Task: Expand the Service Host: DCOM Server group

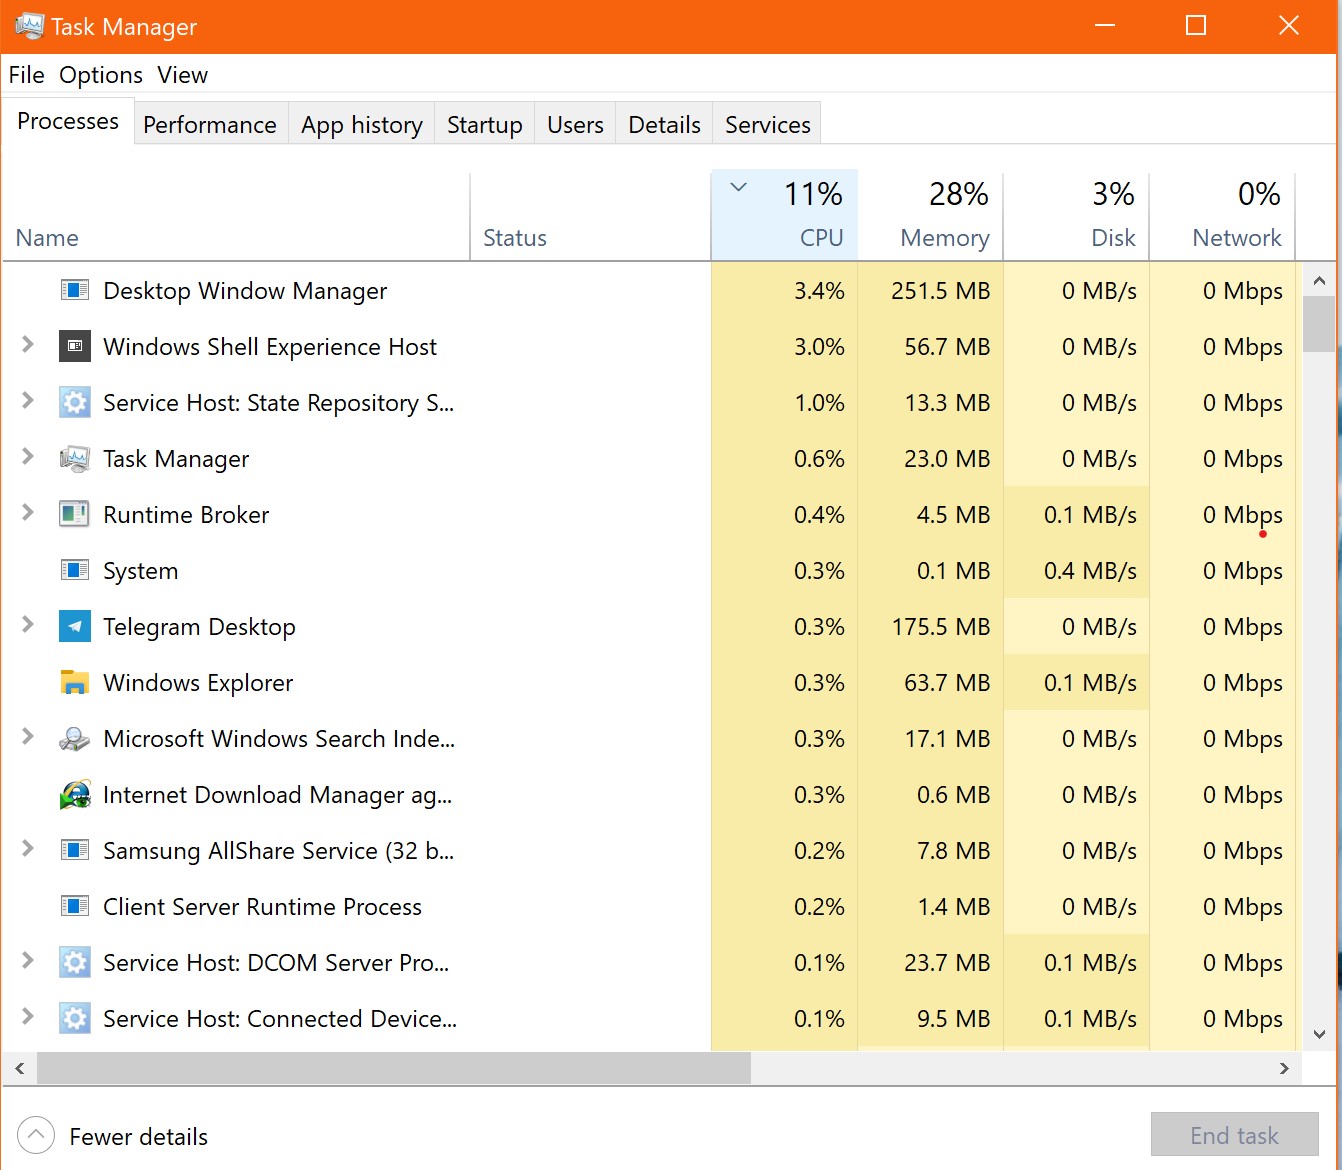Action: point(28,961)
